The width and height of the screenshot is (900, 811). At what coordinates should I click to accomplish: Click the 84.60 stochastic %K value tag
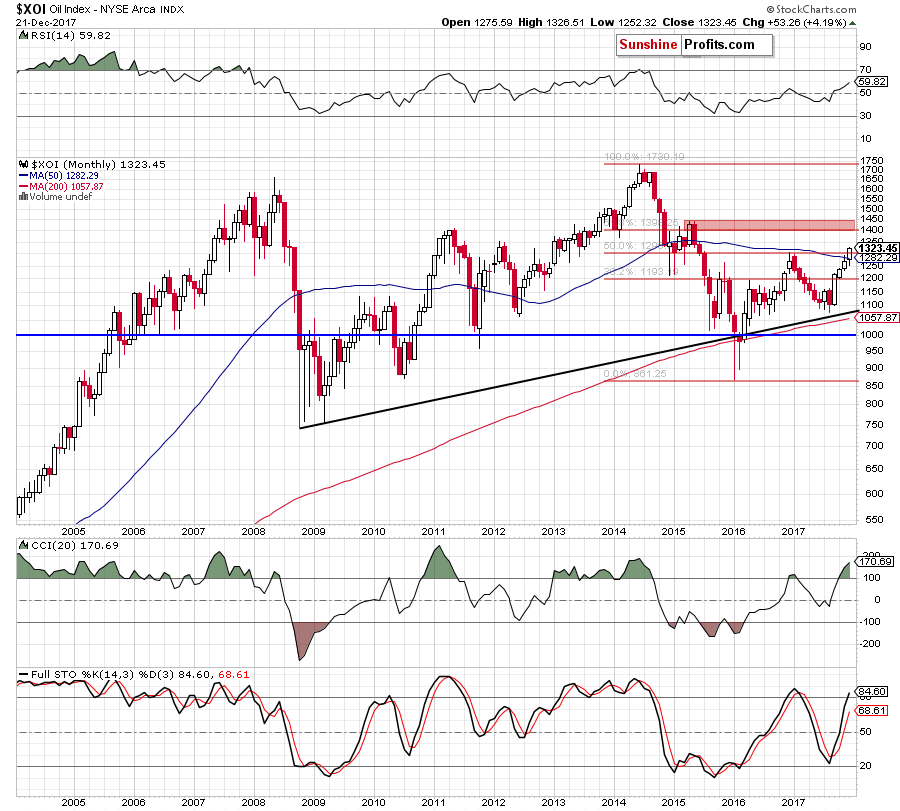tap(872, 692)
